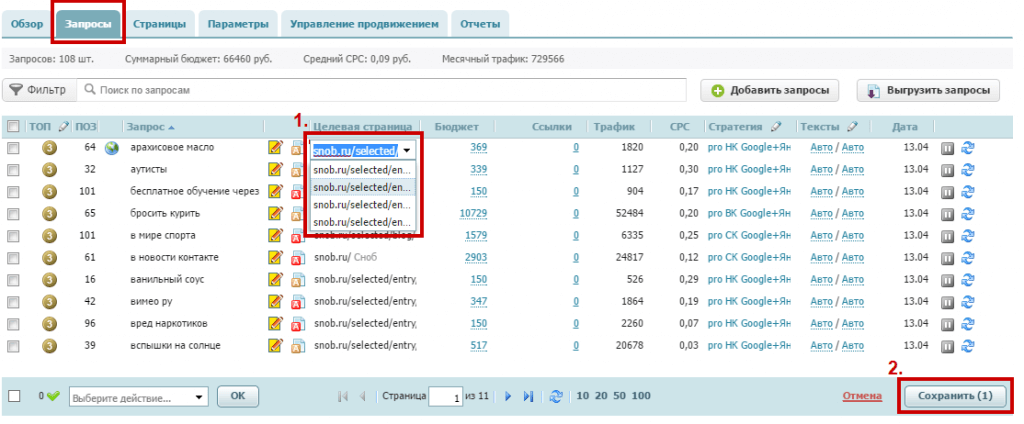Click the 'Сохранить (1)' button
The width and height of the screenshot is (1024, 424).
[955, 396]
